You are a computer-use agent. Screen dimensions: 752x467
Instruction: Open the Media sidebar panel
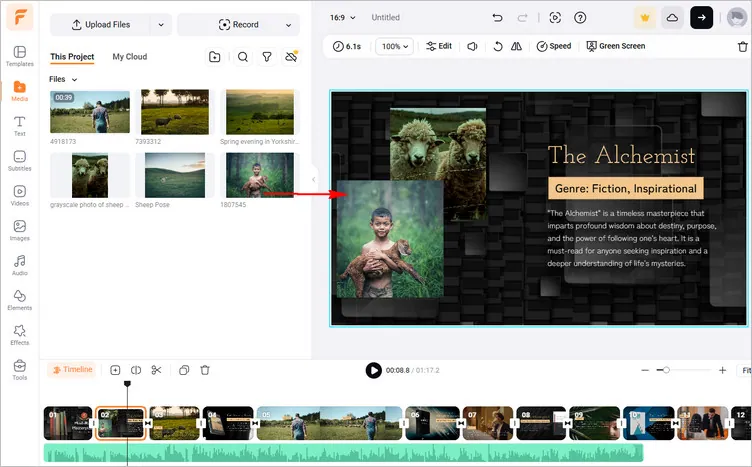pos(20,91)
